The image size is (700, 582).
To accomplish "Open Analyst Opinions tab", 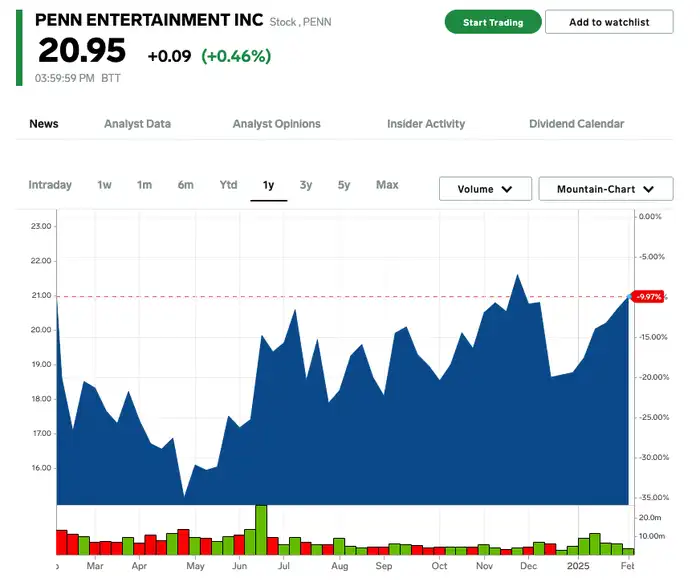I will click(x=276, y=124).
